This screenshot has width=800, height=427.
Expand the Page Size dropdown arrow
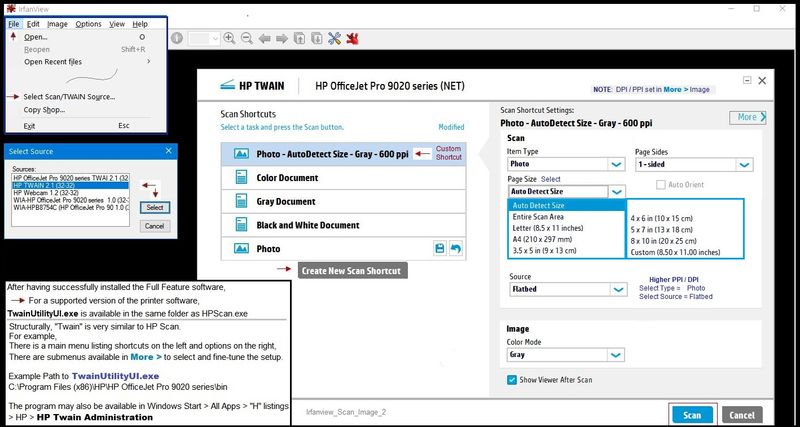pyautogui.click(x=616, y=192)
